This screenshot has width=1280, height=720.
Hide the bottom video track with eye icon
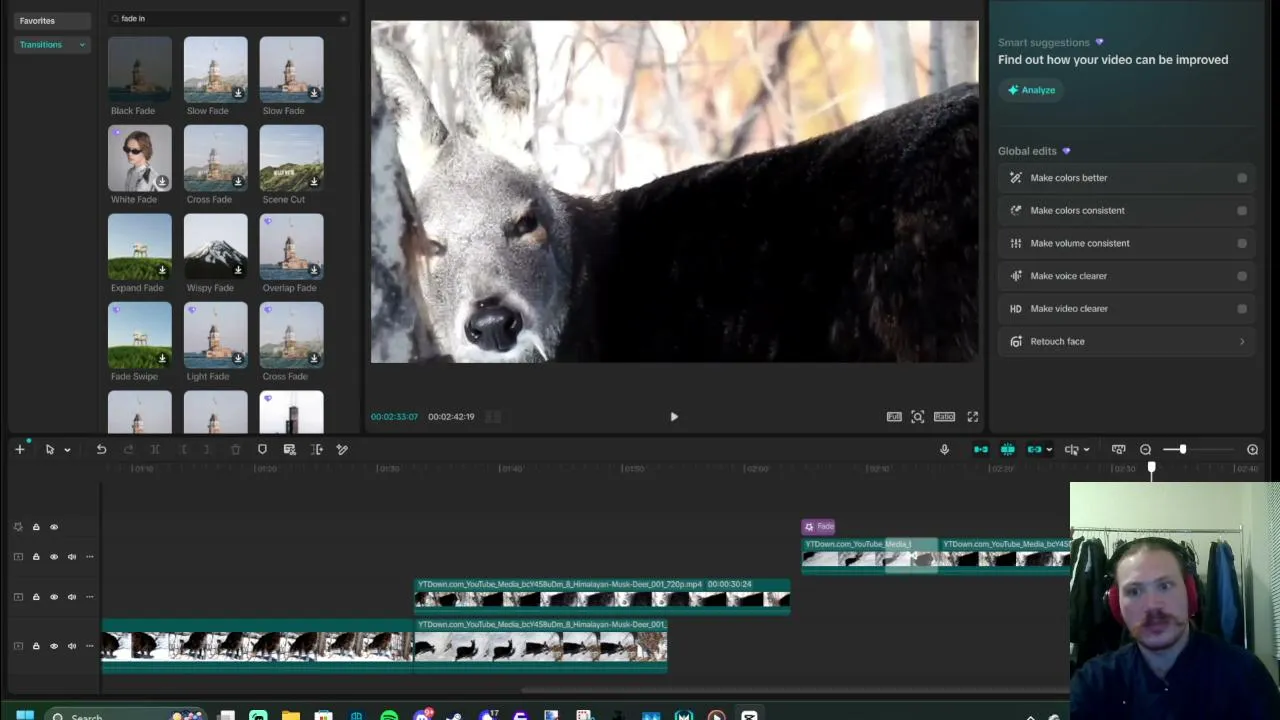tap(54, 646)
